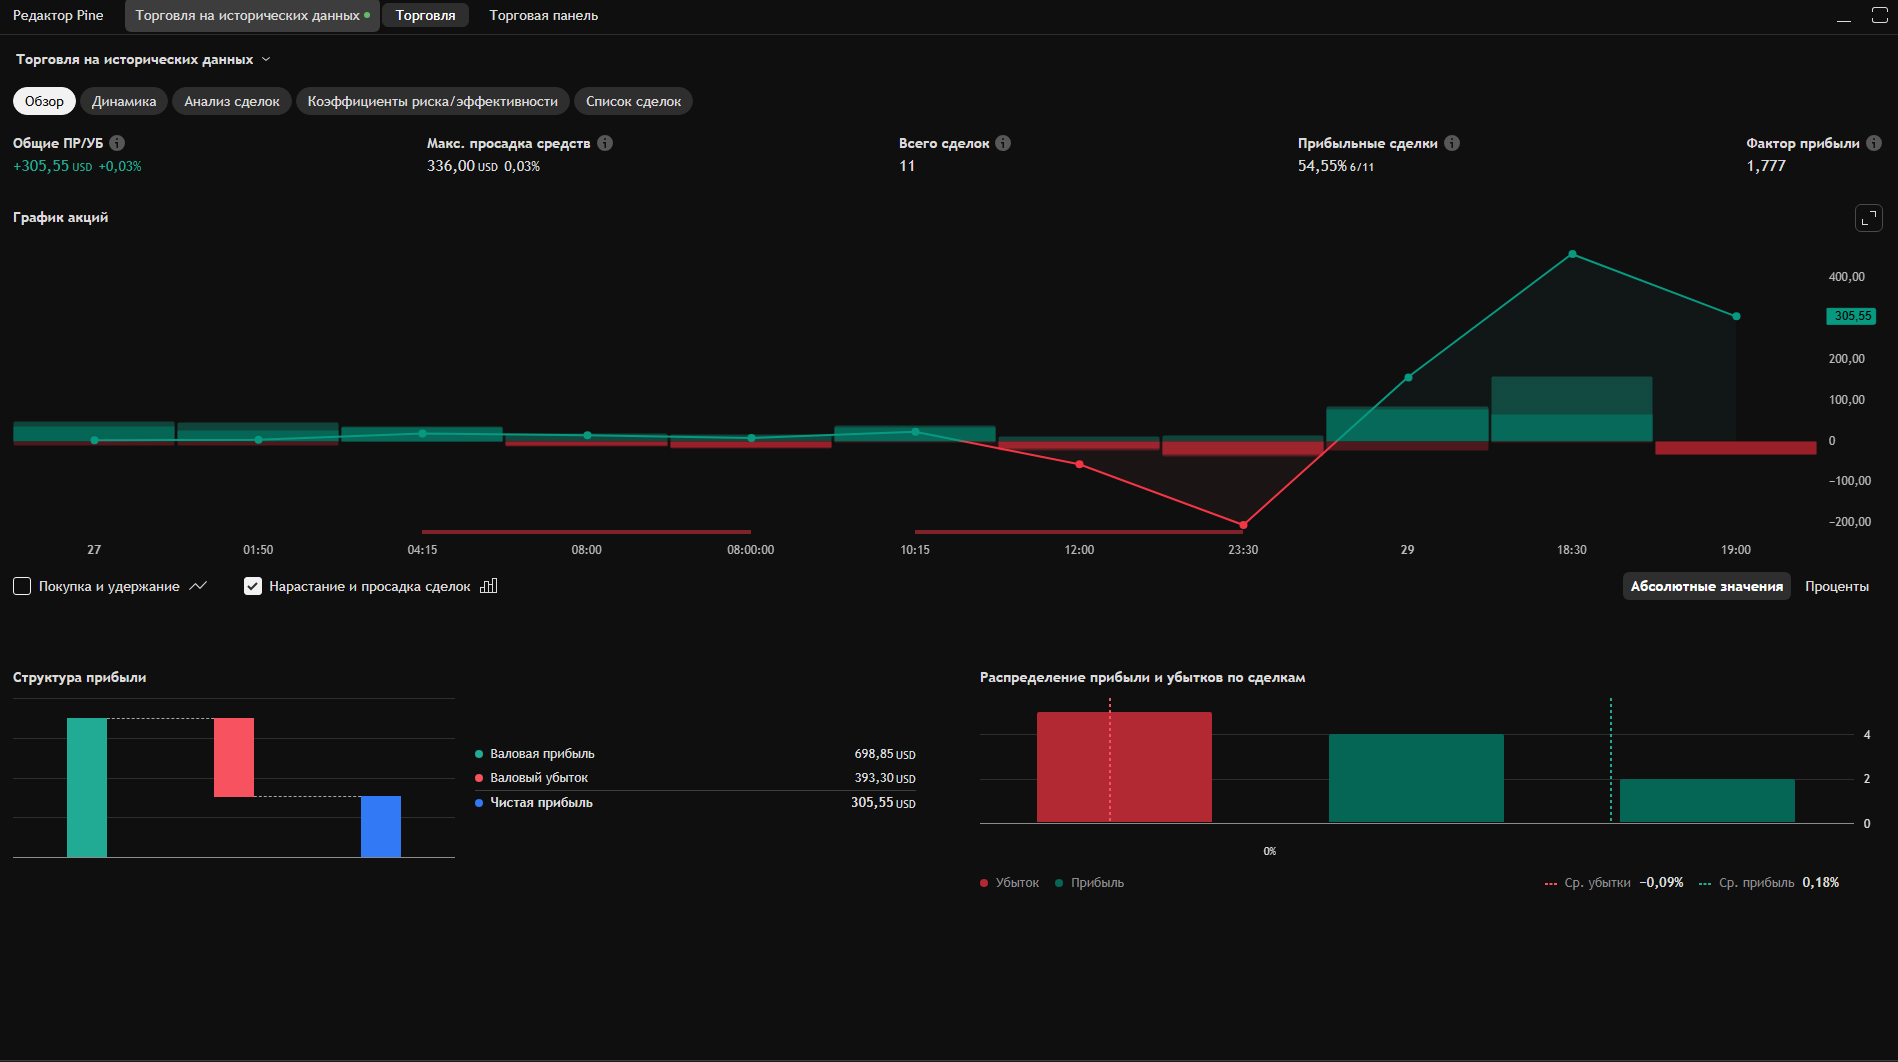1898x1062 pixels.
Task: Maximize the bottom panel
Action: (1879, 16)
